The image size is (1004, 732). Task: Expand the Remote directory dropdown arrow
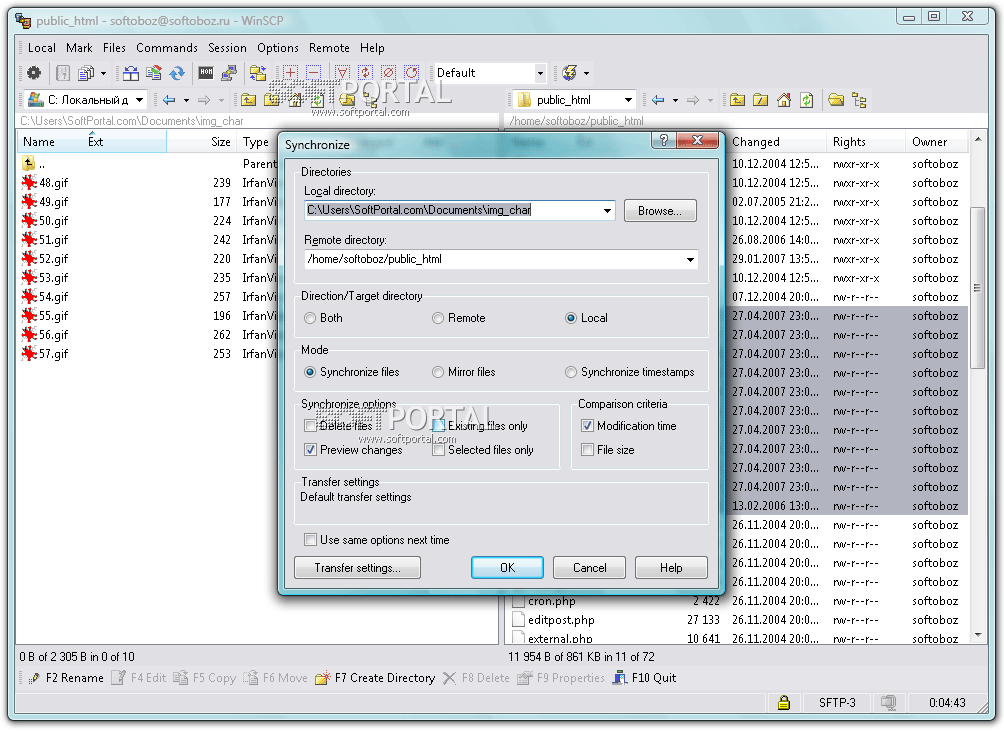[690, 260]
